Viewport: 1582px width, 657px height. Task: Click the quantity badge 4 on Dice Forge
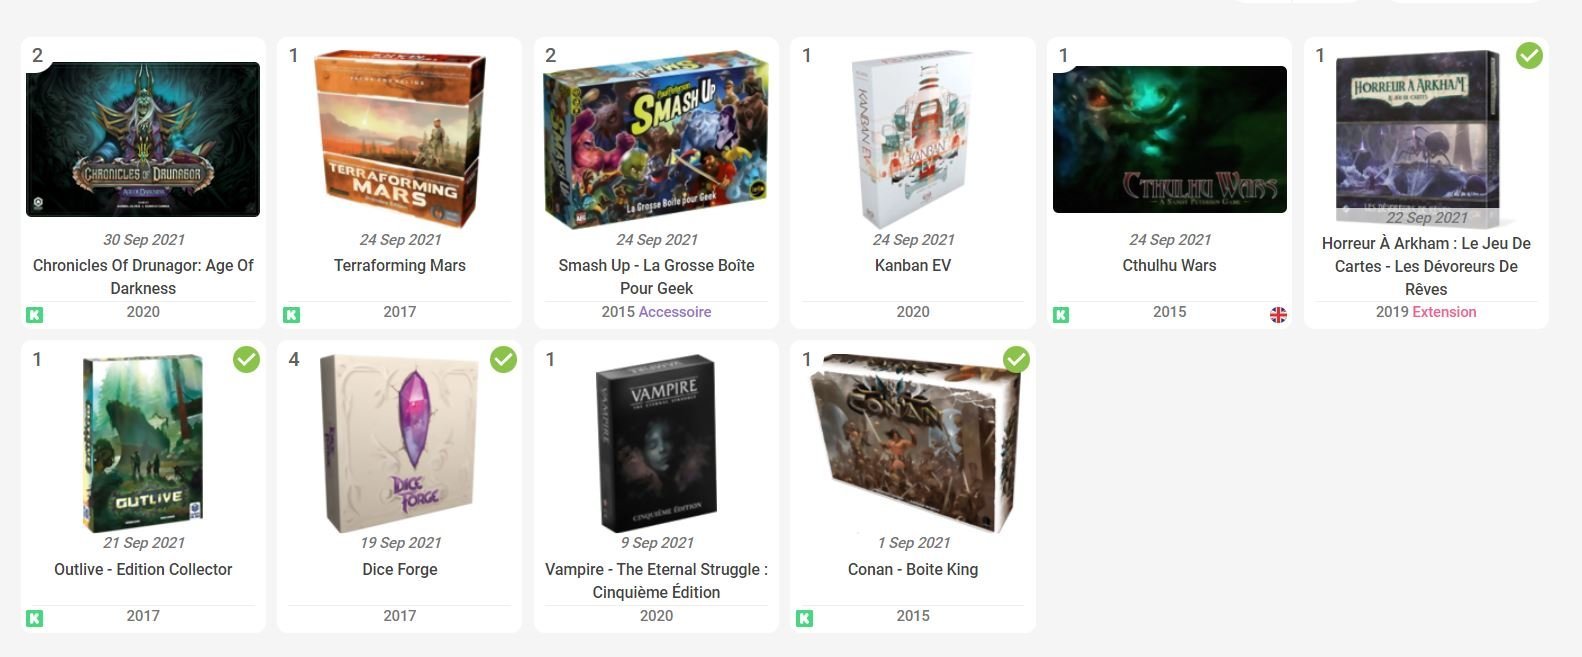tap(294, 359)
